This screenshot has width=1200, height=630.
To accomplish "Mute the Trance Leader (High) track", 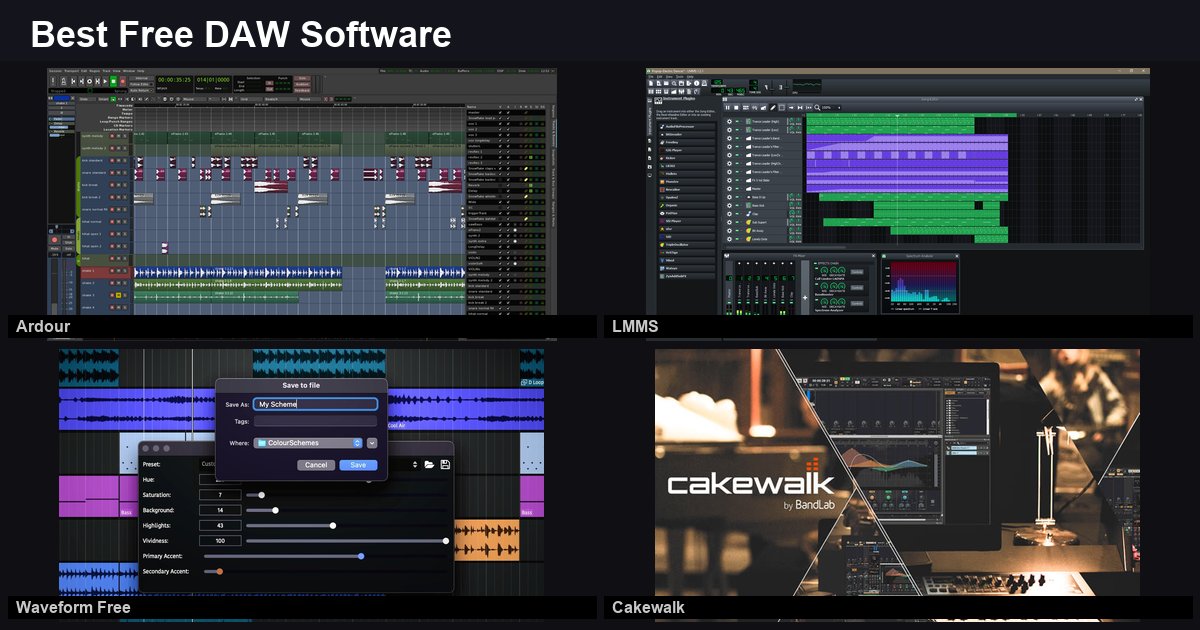I will [x=737, y=121].
